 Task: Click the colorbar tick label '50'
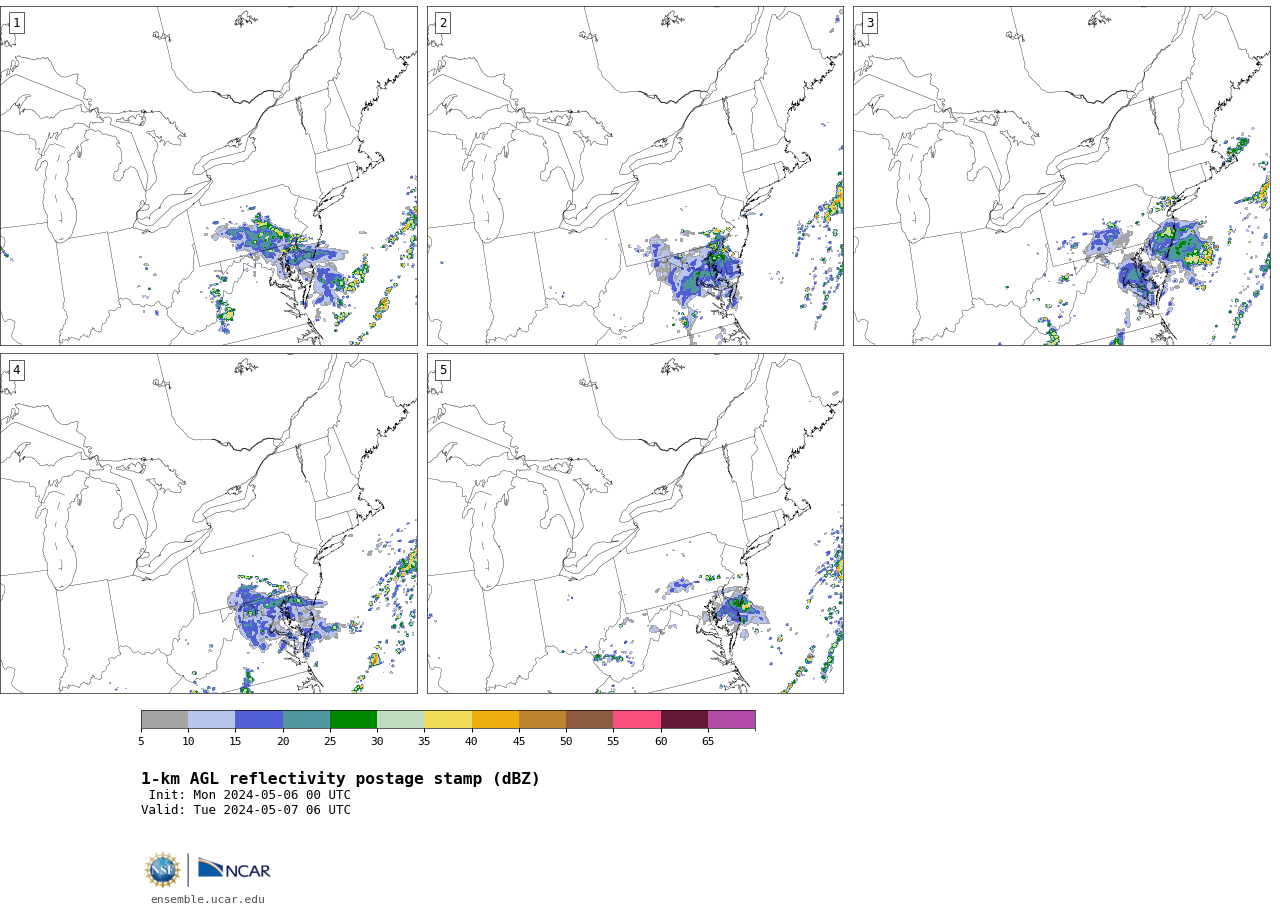[566, 741]
